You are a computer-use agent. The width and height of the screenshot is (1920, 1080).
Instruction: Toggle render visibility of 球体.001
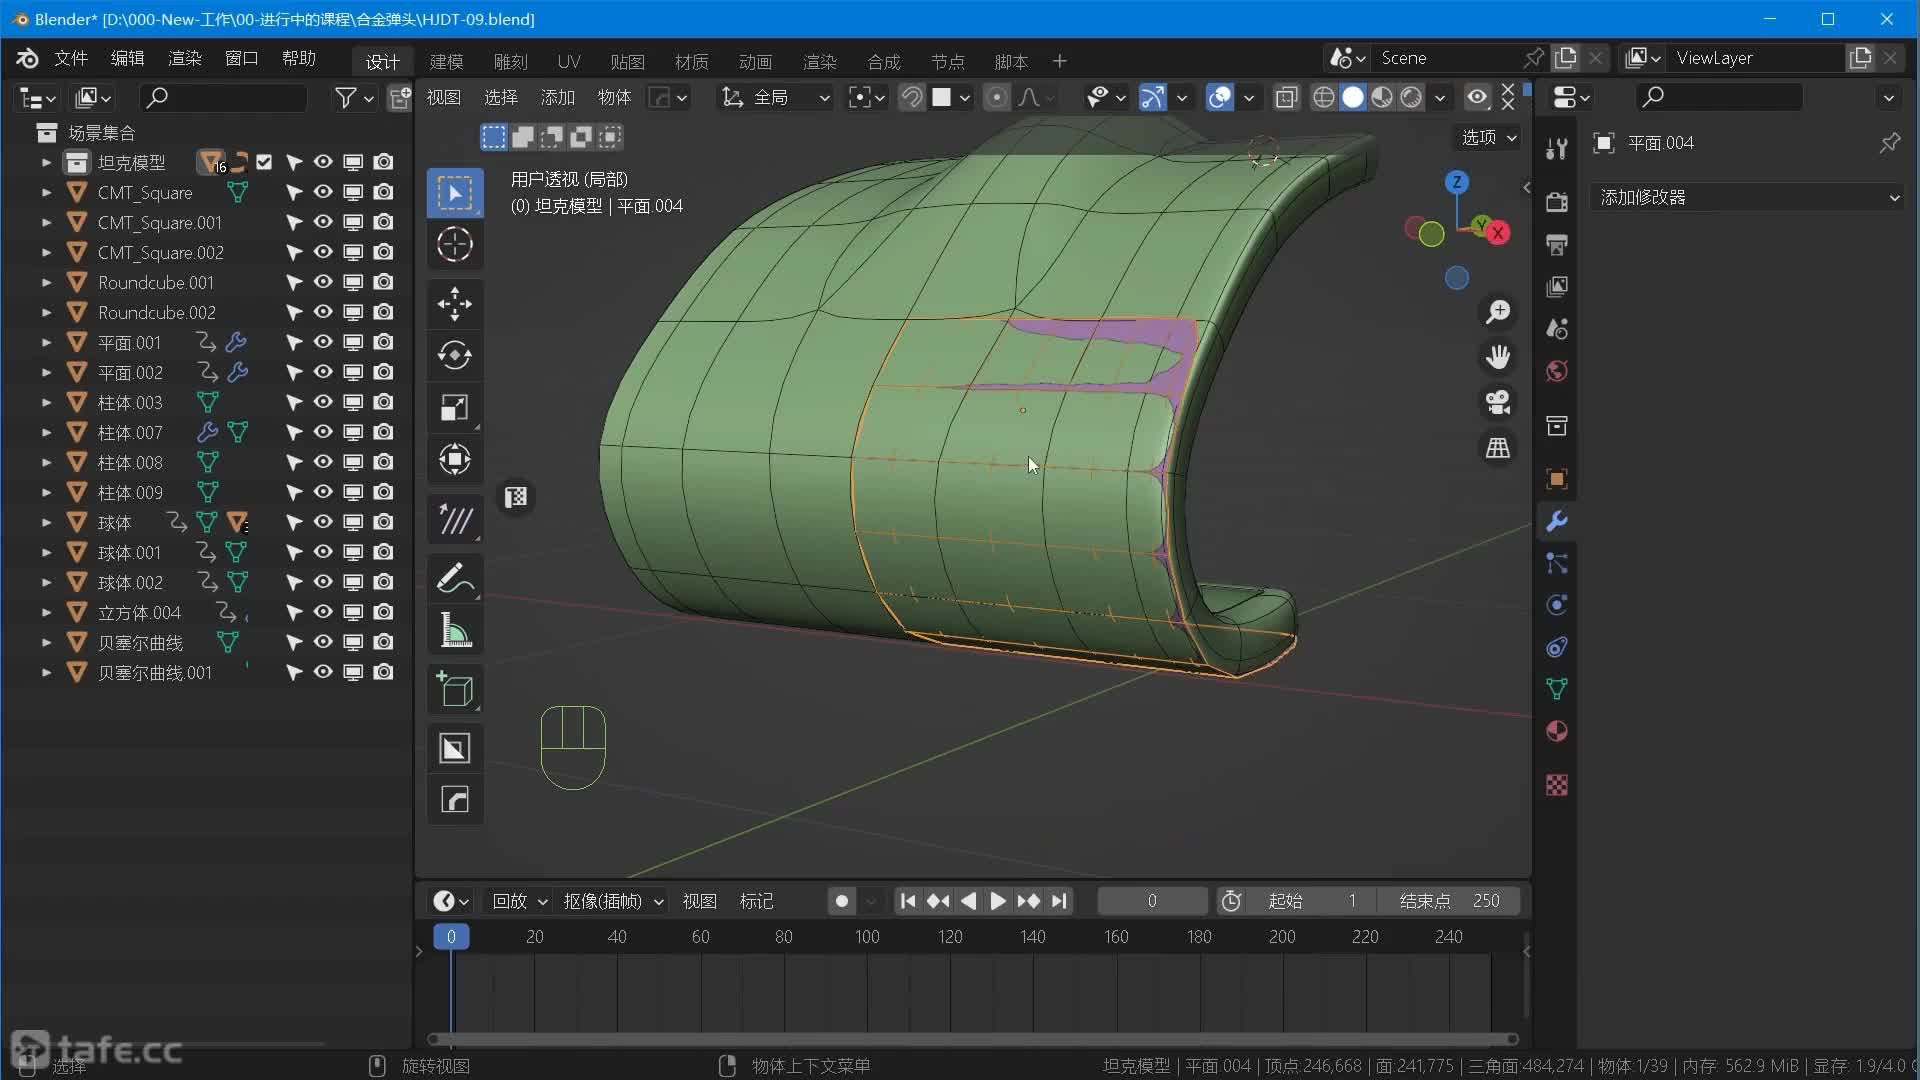coord(383,552)
